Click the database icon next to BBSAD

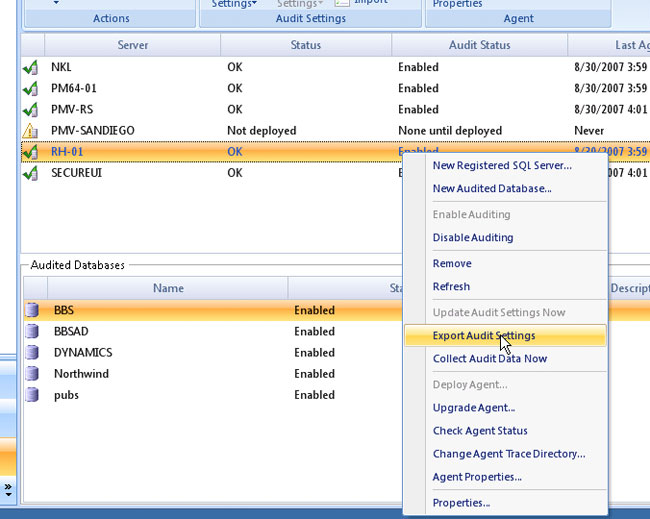coord(32,331)
